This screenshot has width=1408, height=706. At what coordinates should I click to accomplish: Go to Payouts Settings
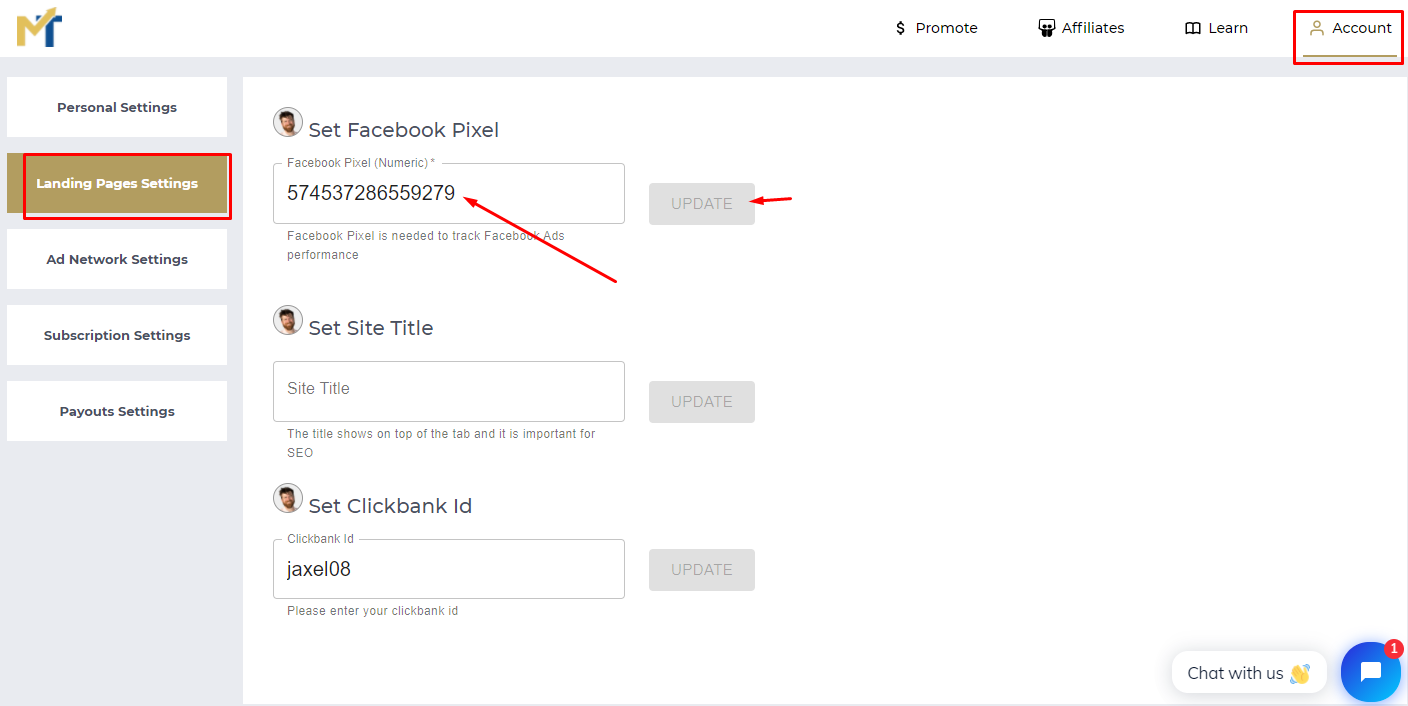coord(117,411)
